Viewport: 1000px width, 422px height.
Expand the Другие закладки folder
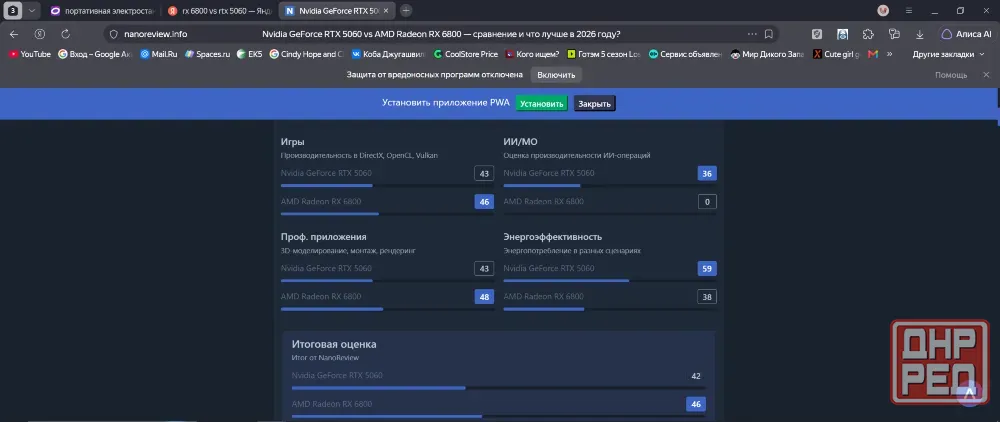click(948, 54)
